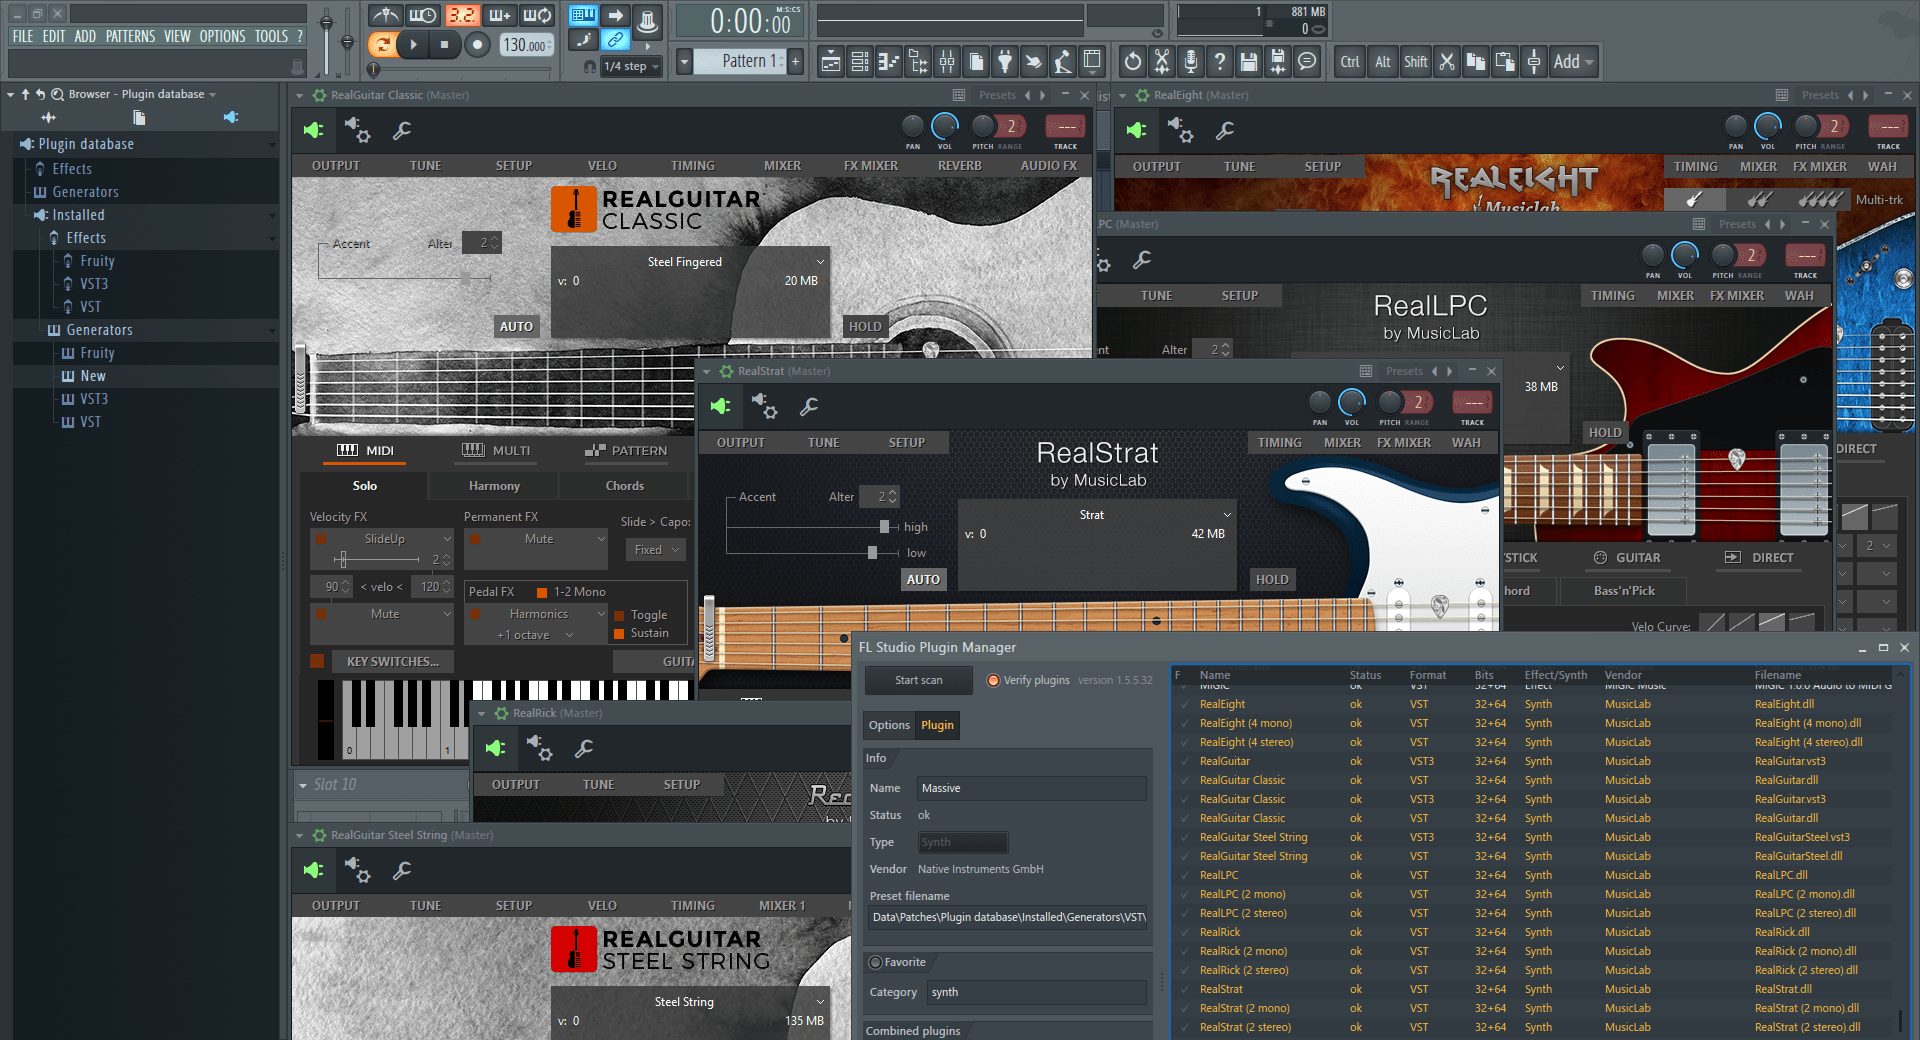Expand the Effects item under Plugin database
1920x1040 pixels.
[72, 169]
